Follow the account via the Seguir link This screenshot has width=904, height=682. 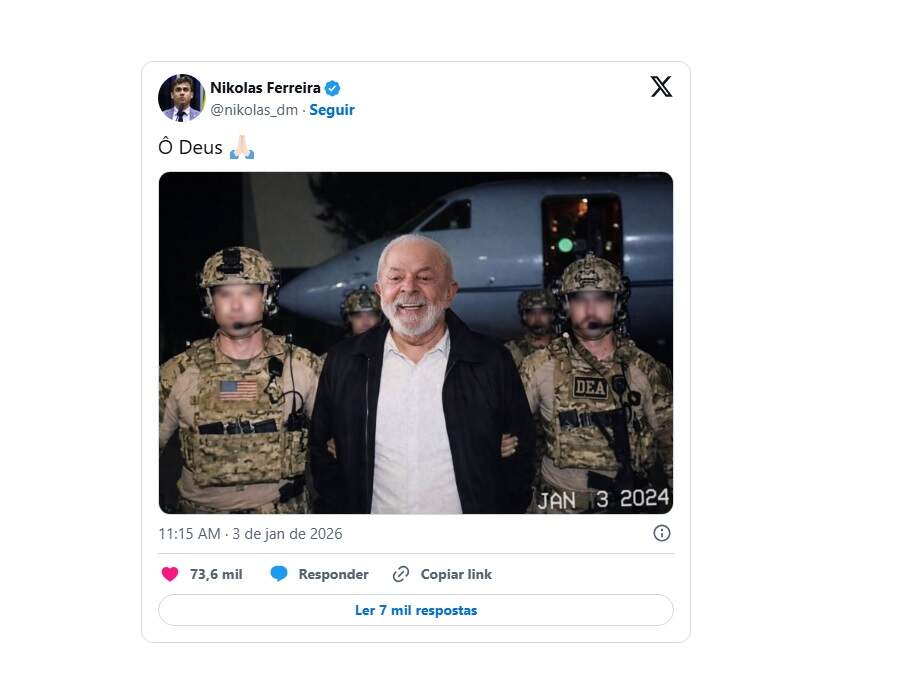tap(332, 110)
